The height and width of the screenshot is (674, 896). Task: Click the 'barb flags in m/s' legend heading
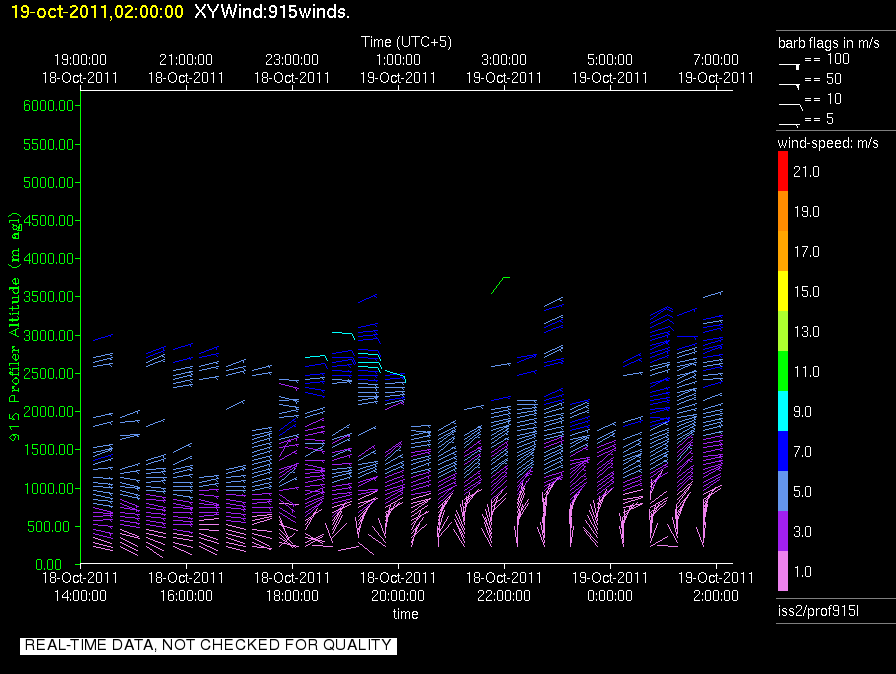829,43
